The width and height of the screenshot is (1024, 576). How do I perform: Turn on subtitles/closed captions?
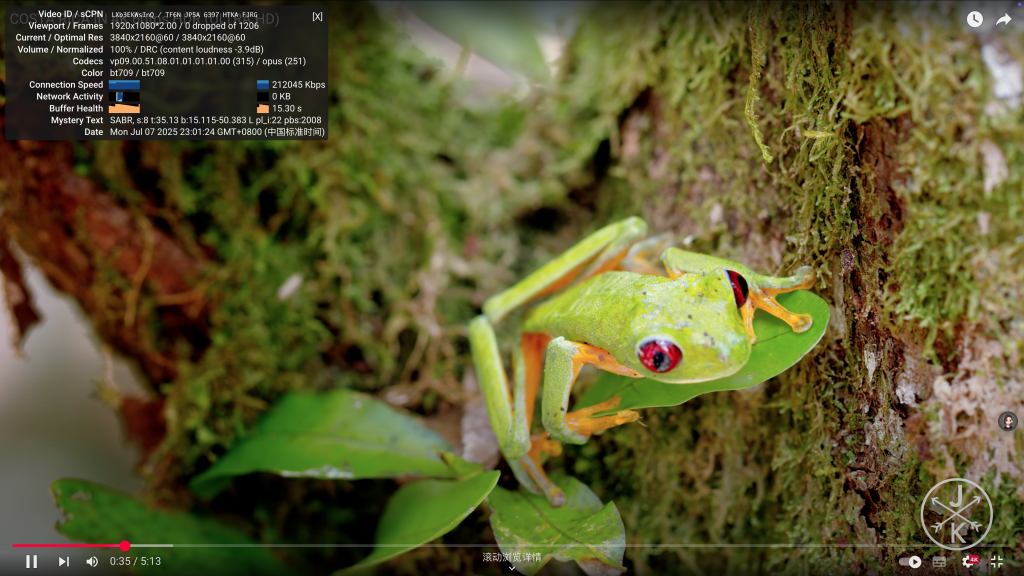click(939, 562)
